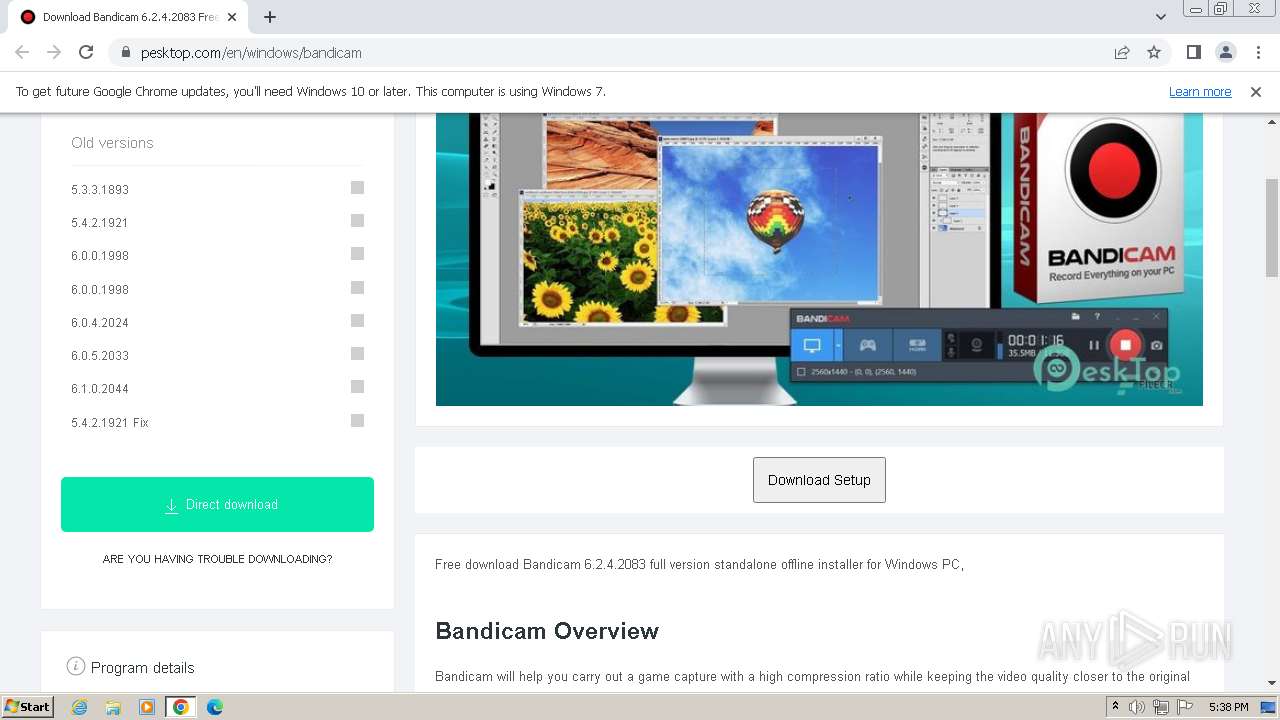Select old version 6.1.0.2044
Screen dimensions: 1280x720
(x=100, y=388)
